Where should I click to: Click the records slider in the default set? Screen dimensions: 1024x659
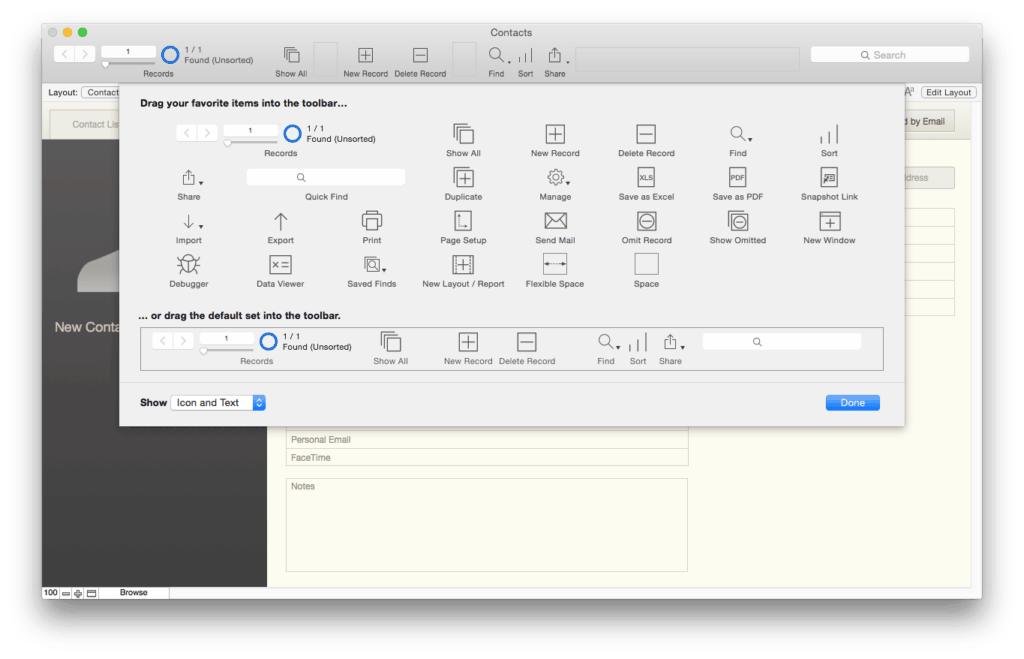click(x=227, y=351)
